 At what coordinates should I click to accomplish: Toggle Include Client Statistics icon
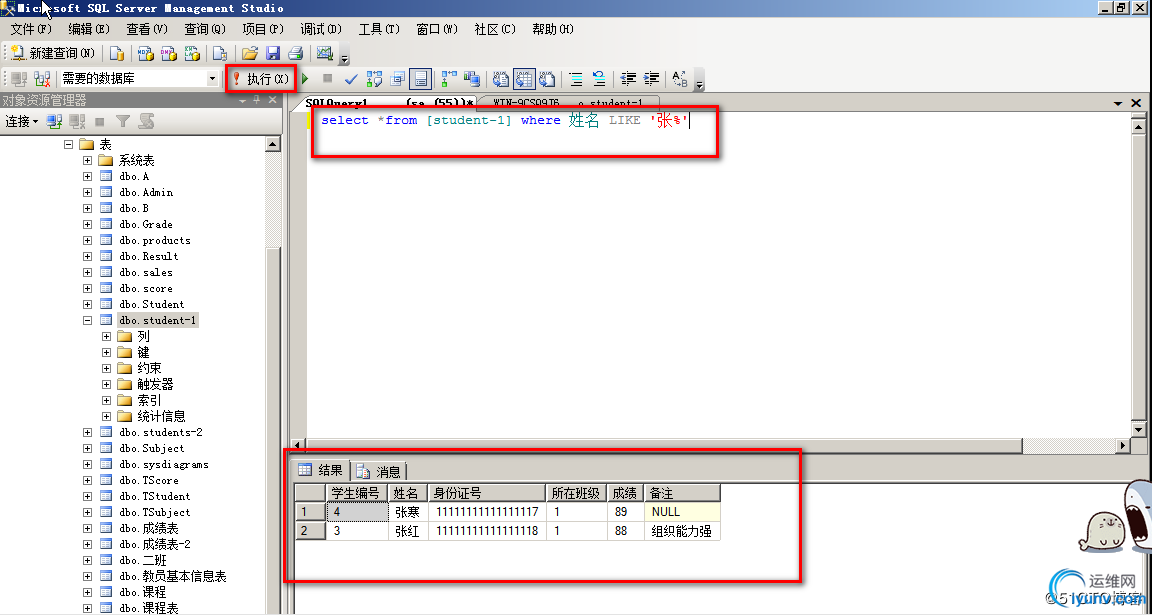pyautogui.click(x=472, y=78)
